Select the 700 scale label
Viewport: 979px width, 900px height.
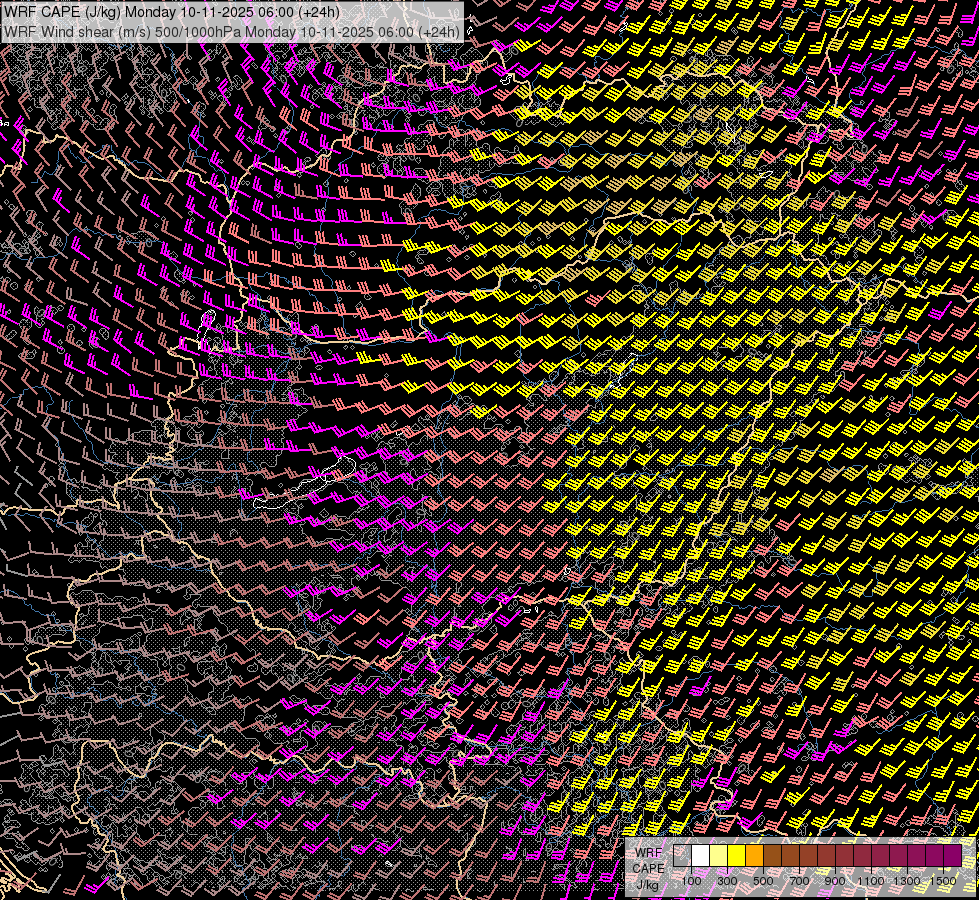799,881
